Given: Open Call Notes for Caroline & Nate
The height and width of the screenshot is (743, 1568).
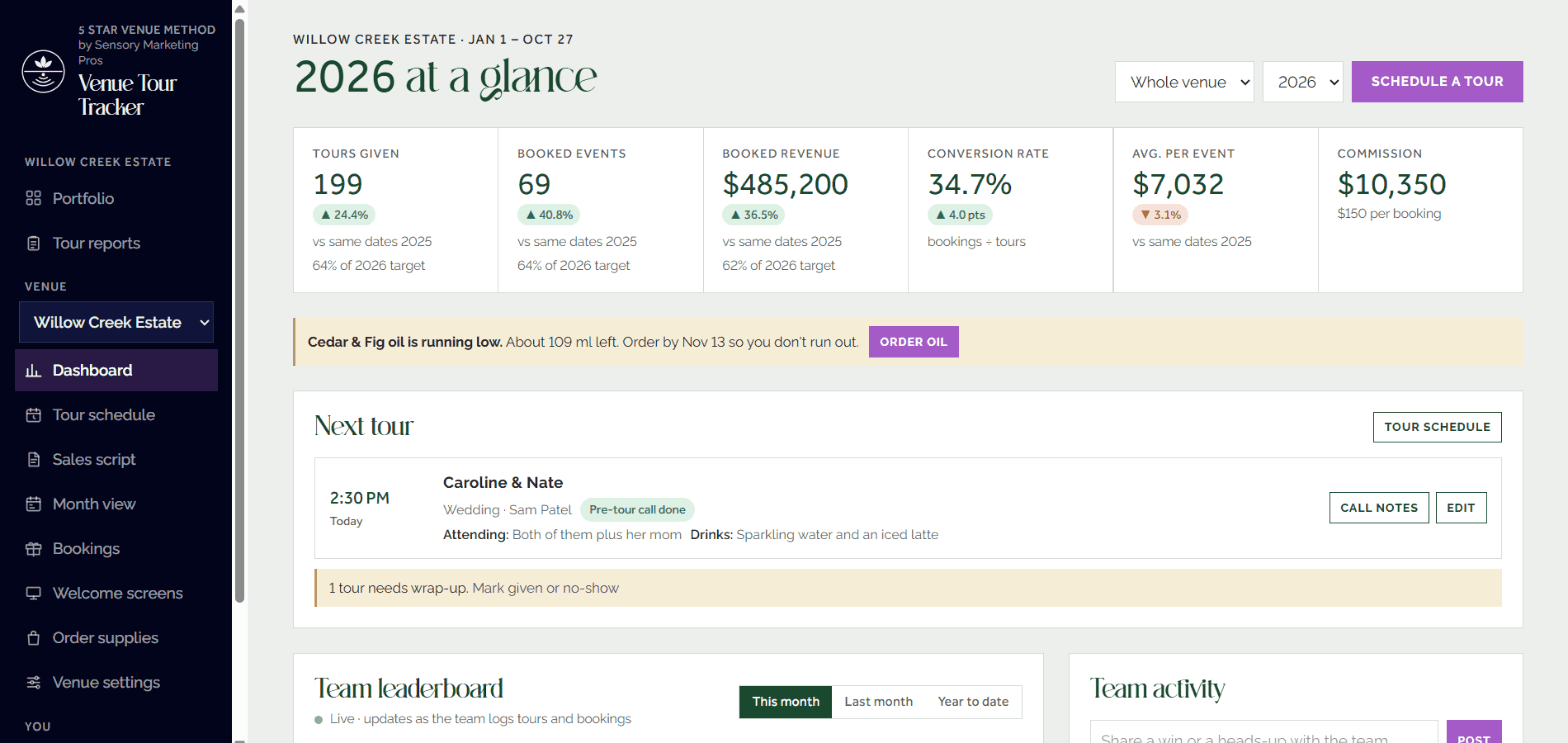Looking at the screenshot, I should pyautogui.click(x=1379, y=508).
